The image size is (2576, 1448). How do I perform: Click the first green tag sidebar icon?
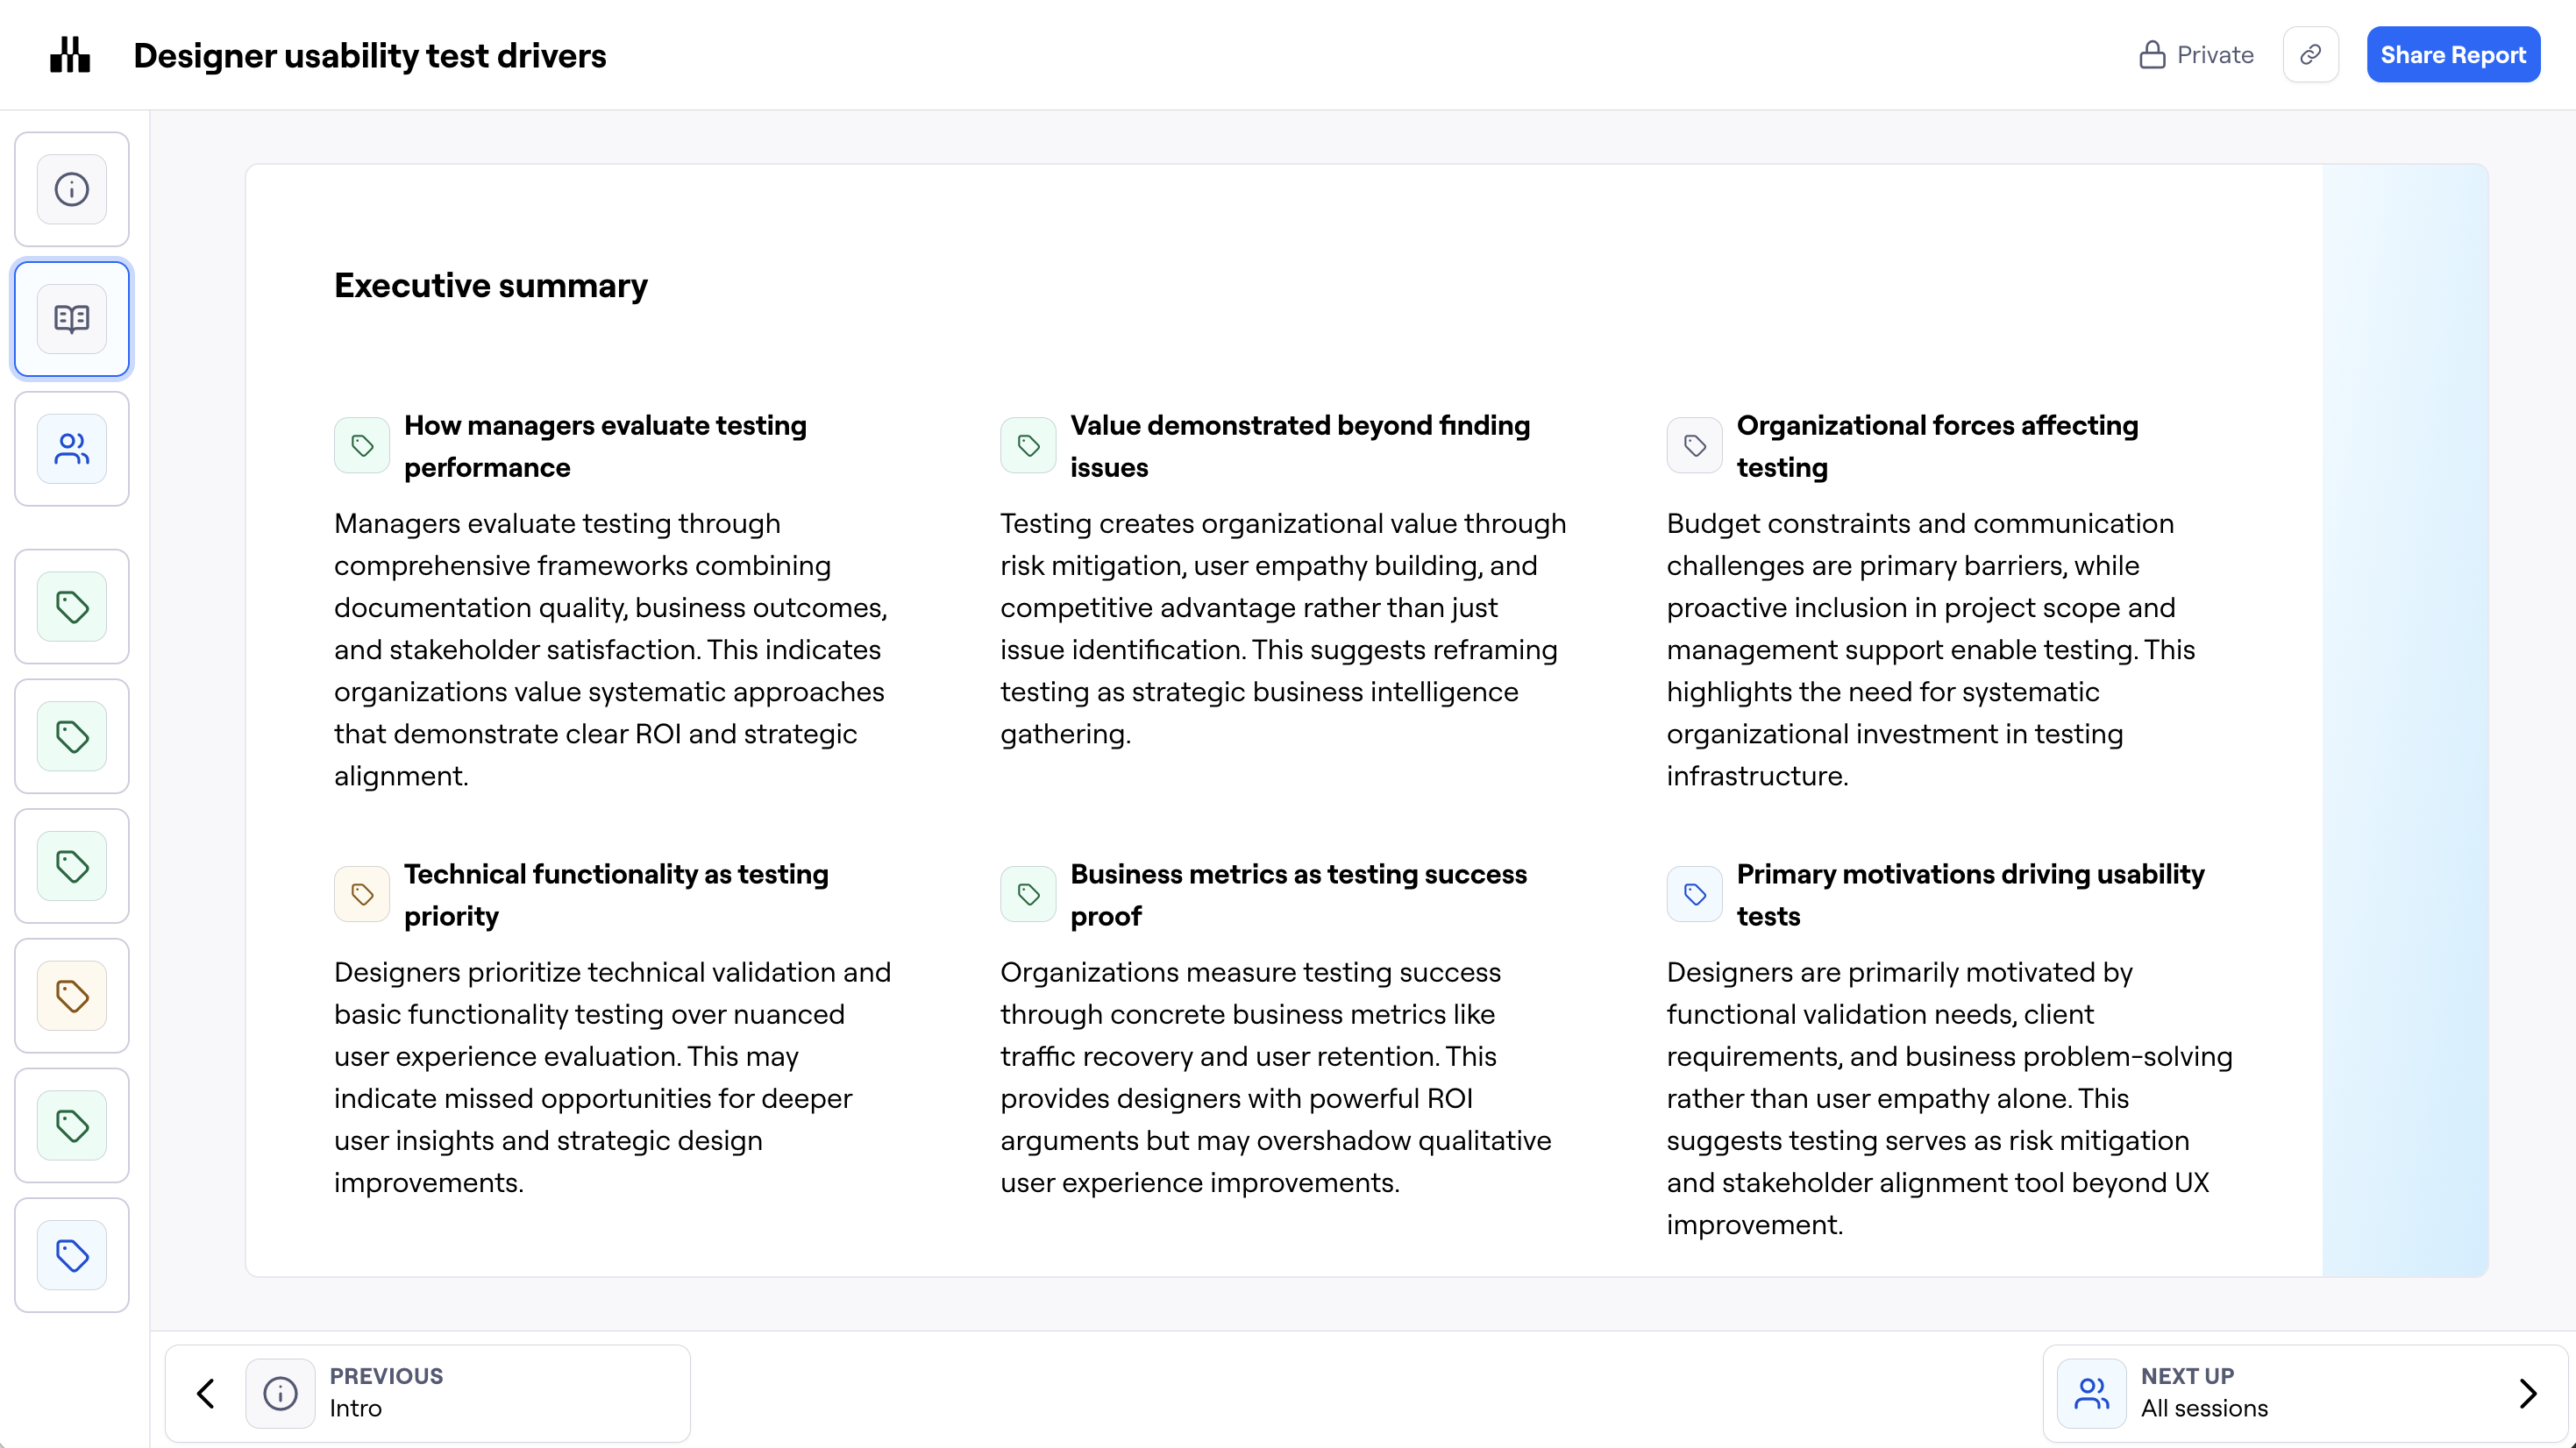tap(72, 607)
